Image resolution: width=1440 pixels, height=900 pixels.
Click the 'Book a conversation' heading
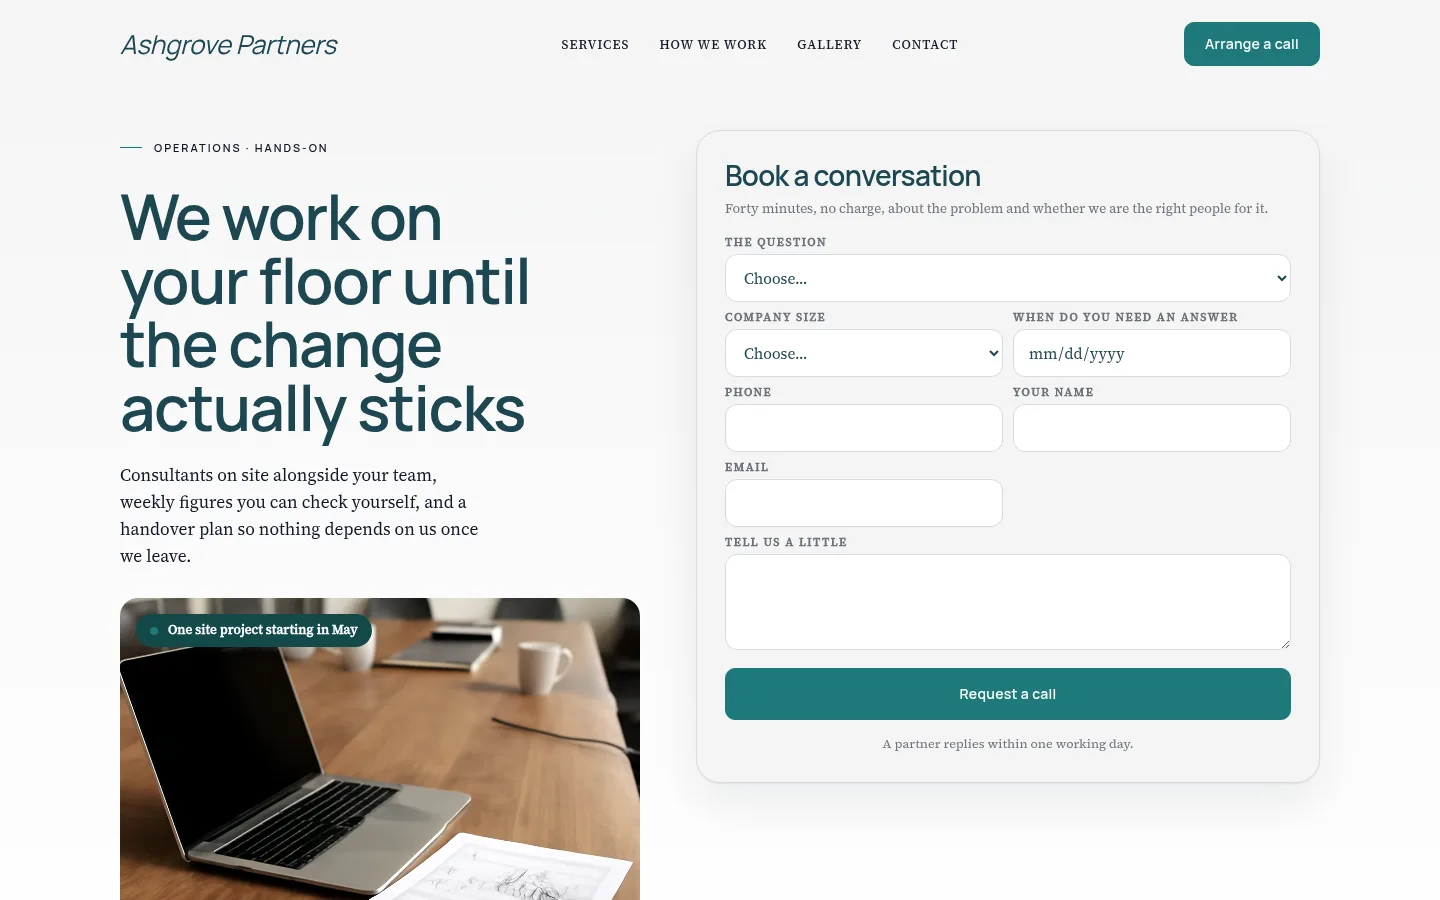[x=853, y=176]
